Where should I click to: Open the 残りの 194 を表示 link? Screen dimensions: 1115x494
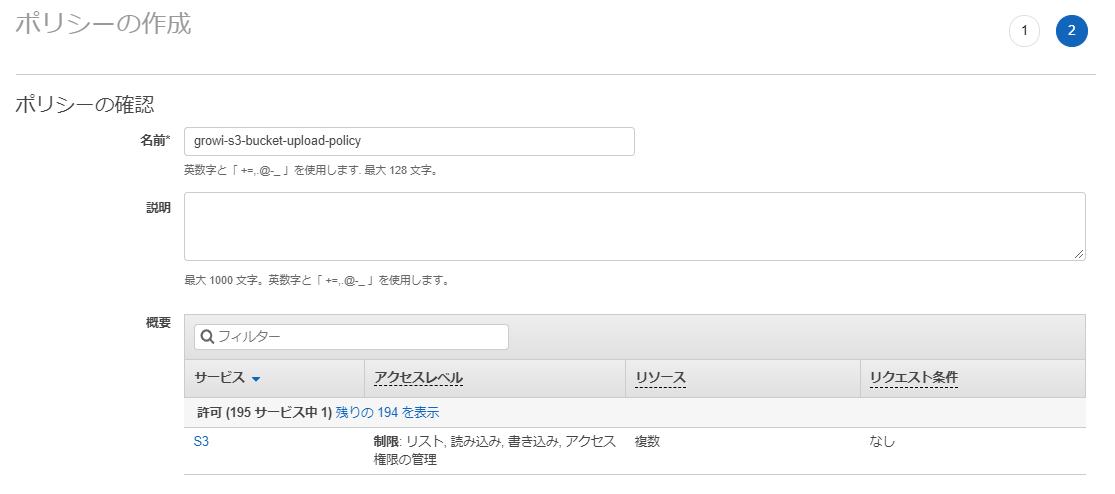pos(387,412)
